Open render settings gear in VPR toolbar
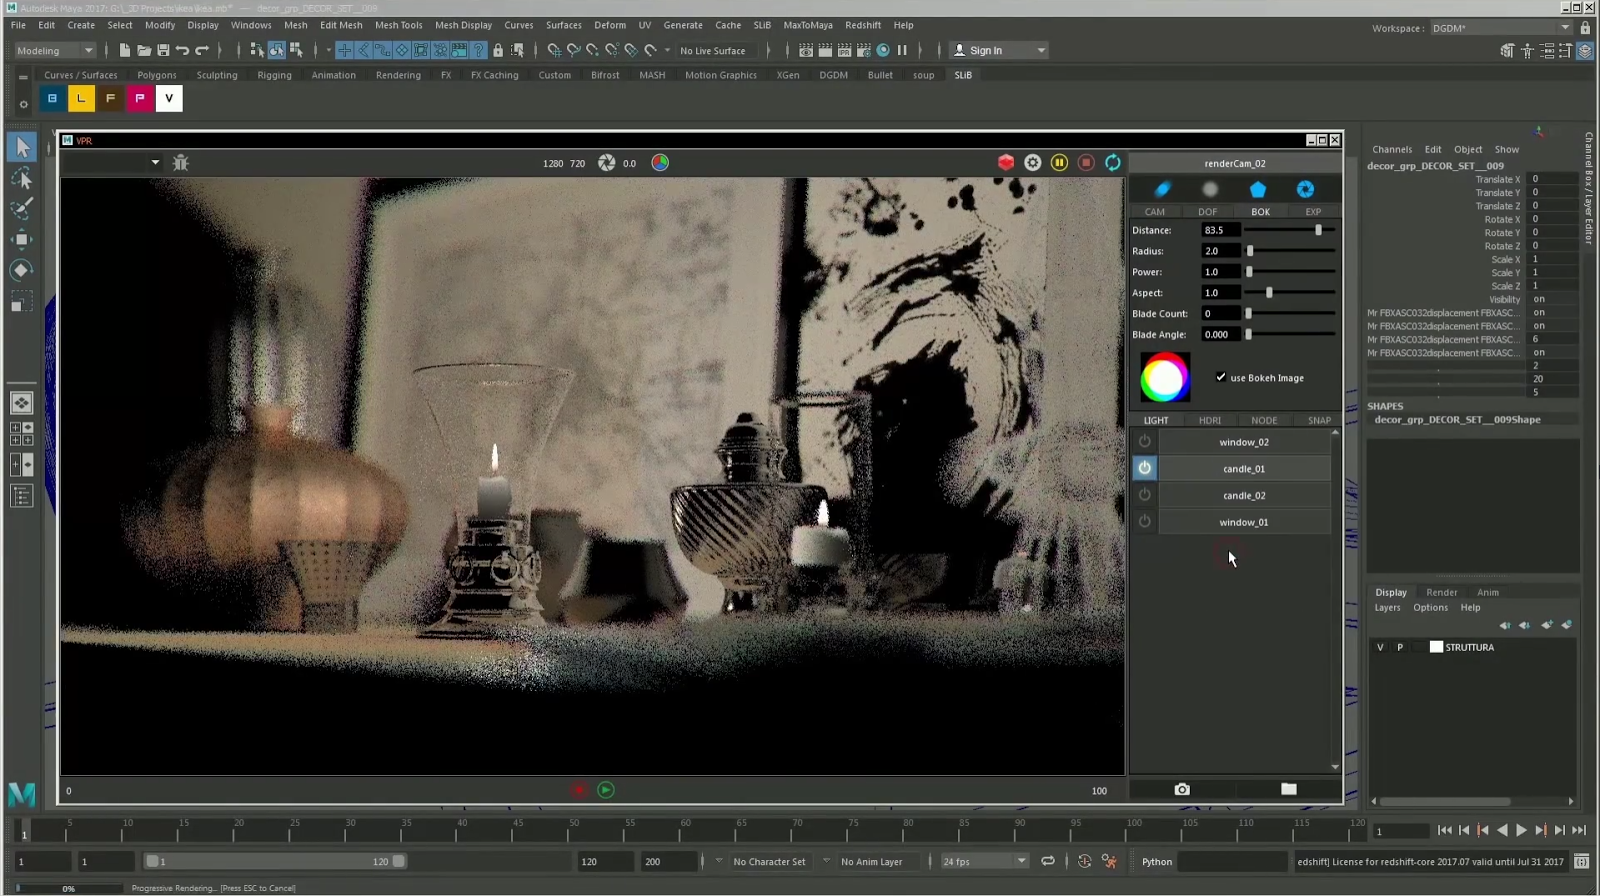Screen dimensions: 1600x896 coord(1033,163)
